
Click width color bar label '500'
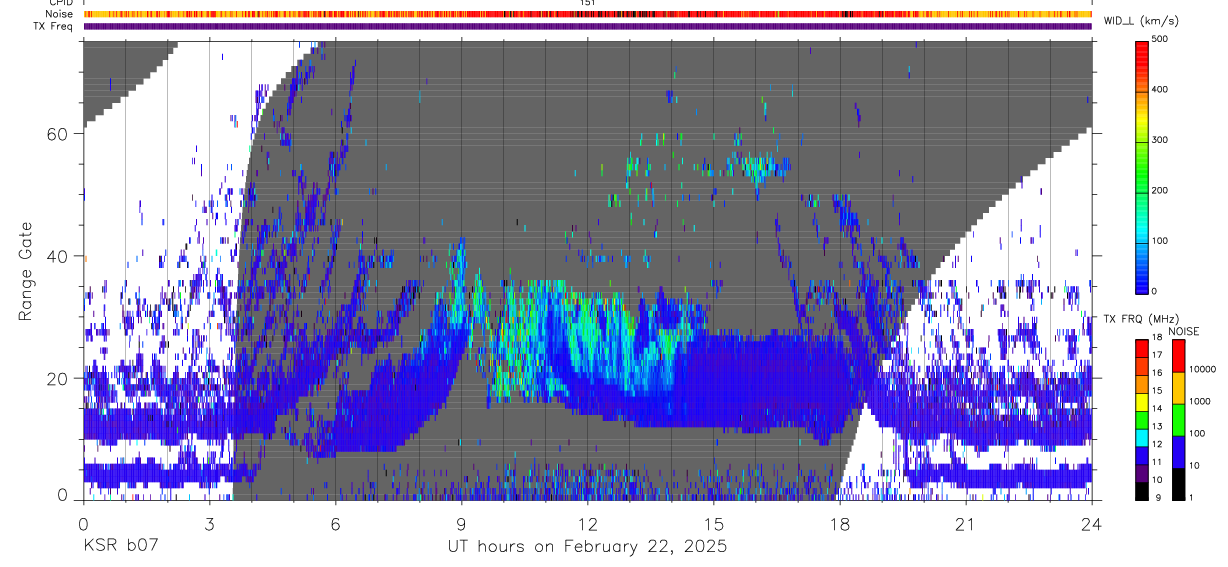point(1159,40)
